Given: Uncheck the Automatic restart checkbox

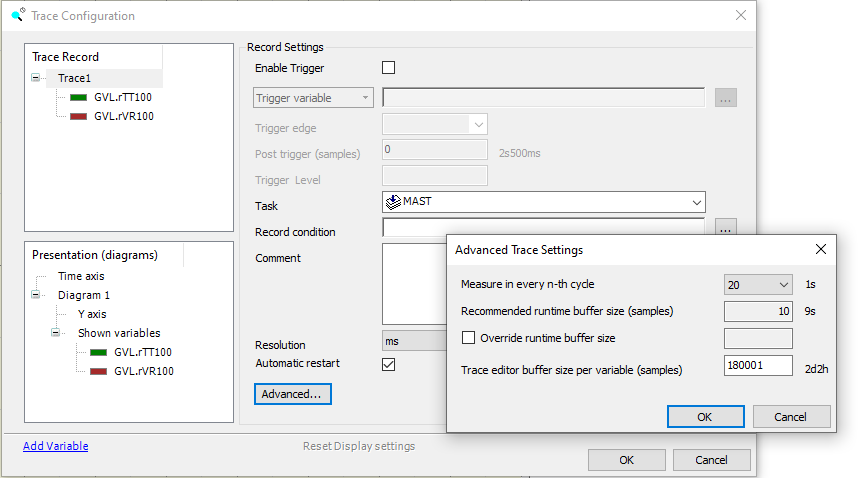Looking at the screenshot, I should pos(389,364).
